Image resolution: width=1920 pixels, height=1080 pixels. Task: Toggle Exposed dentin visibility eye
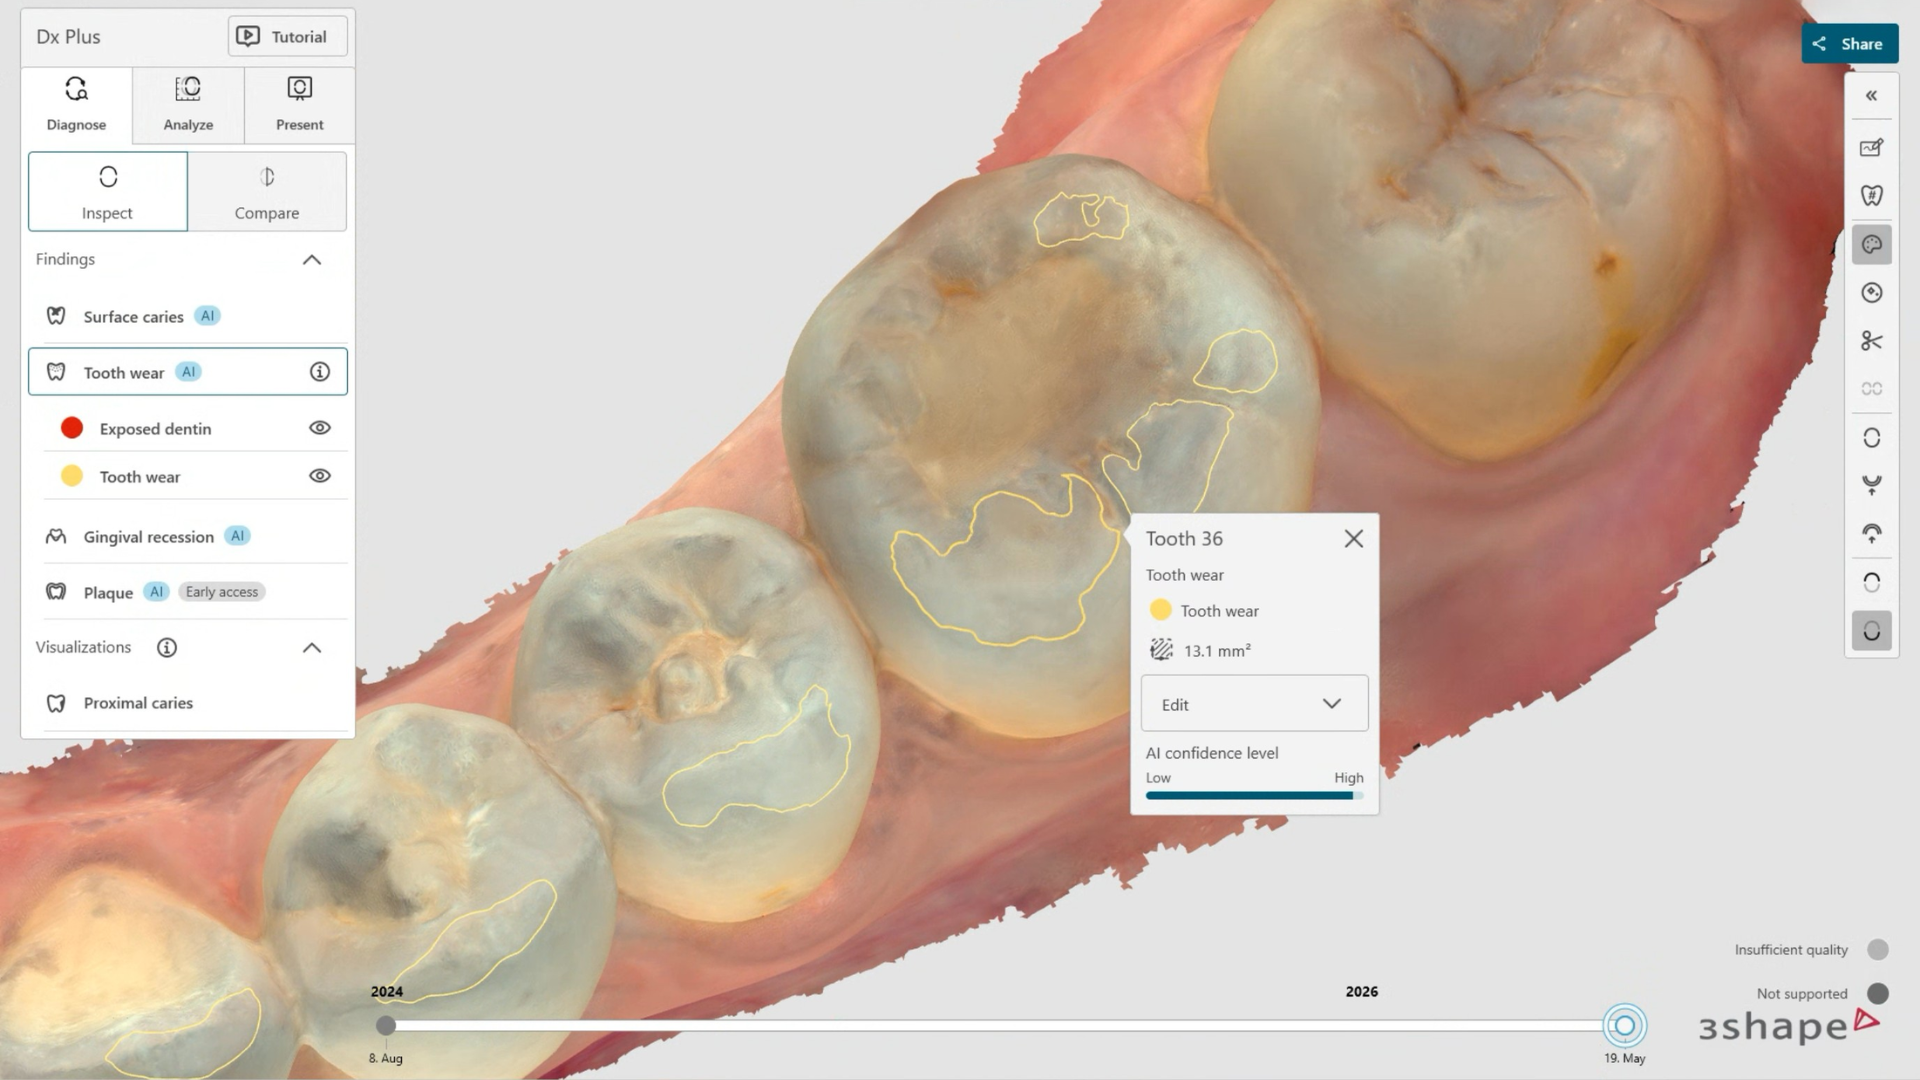pyautogui.click(x=320, y=428)
